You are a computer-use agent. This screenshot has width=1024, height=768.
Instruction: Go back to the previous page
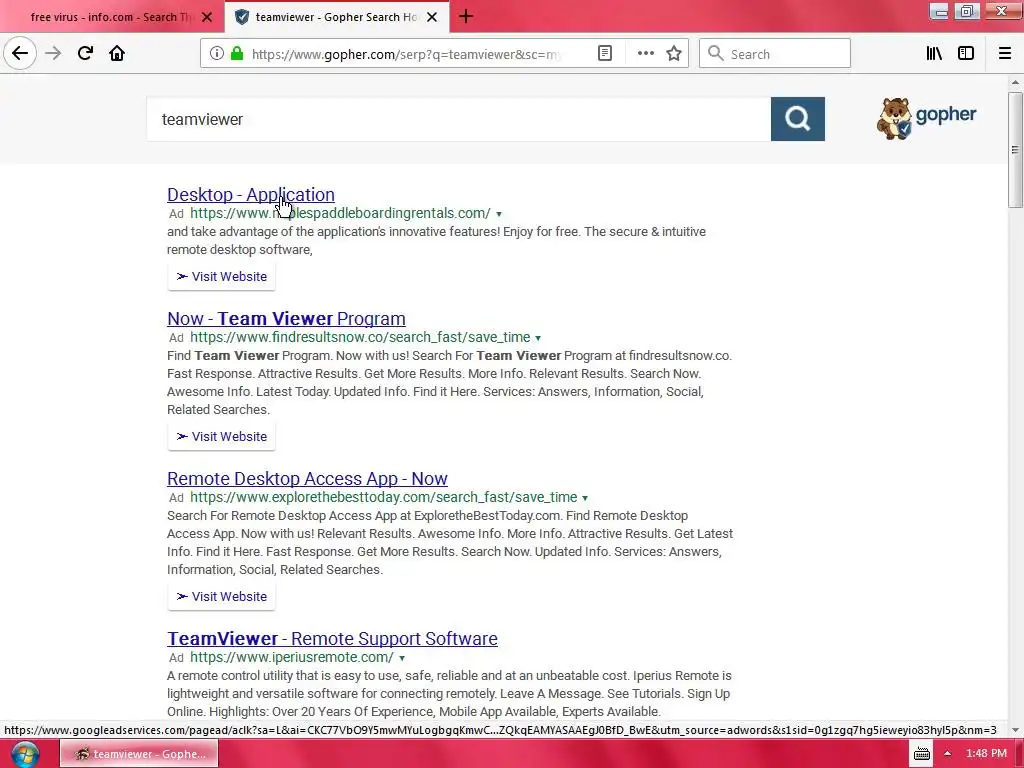[x=20, y=53]
